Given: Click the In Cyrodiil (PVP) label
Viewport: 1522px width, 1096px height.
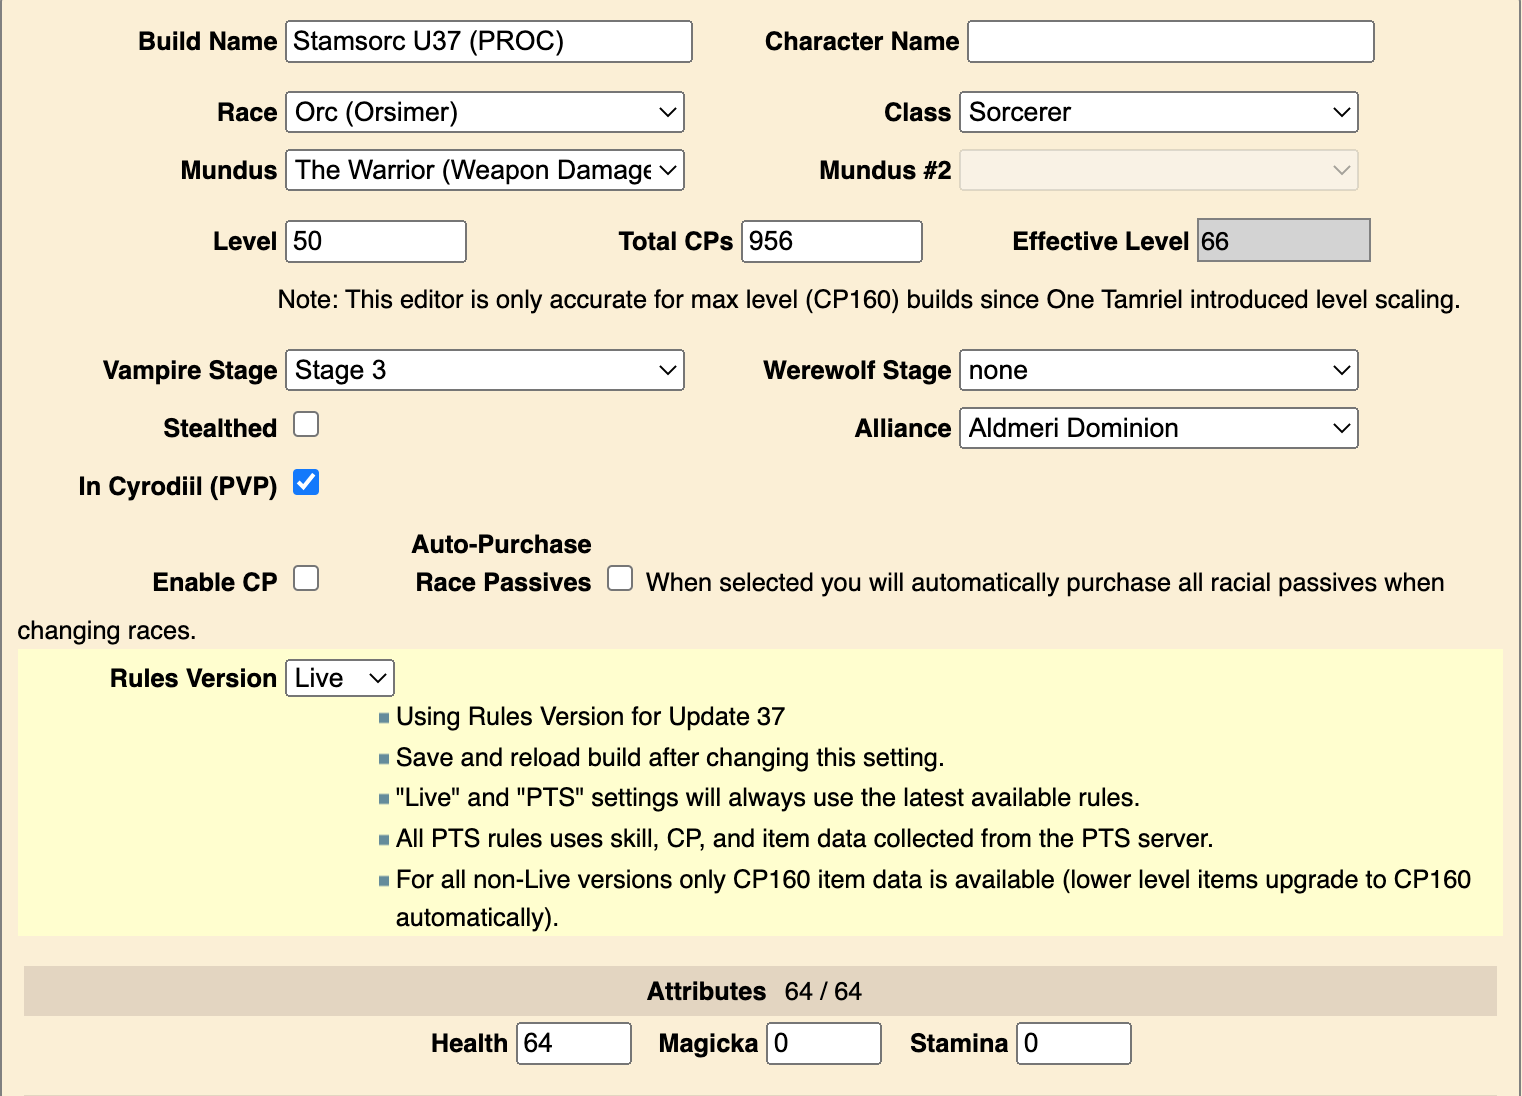Looking at the screenshot, I should (x=178, y=486).
